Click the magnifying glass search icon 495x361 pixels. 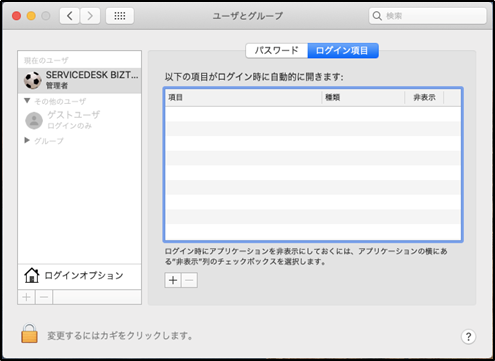coord(377,16)
